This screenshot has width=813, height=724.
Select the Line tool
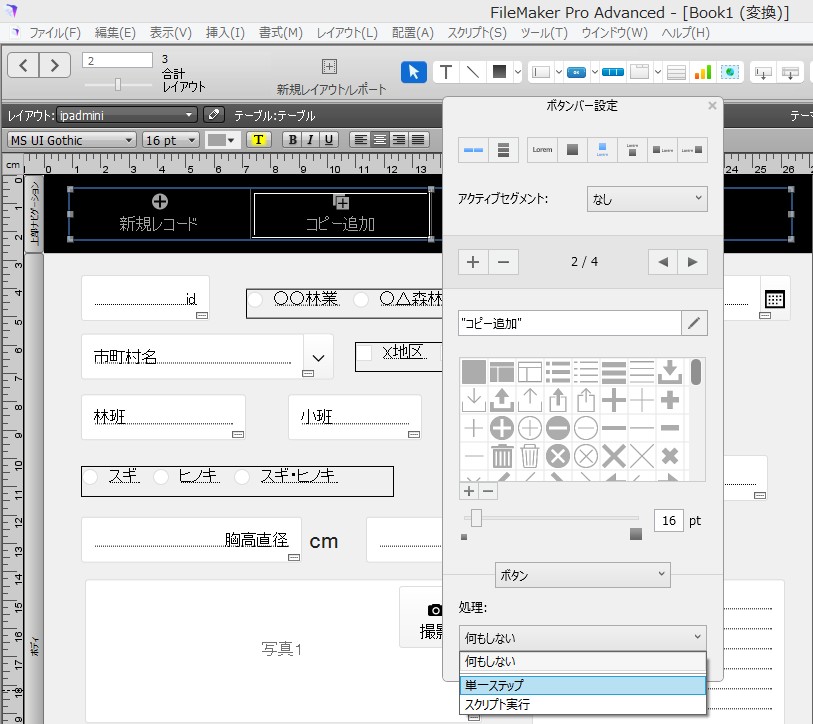click(472, 72)
